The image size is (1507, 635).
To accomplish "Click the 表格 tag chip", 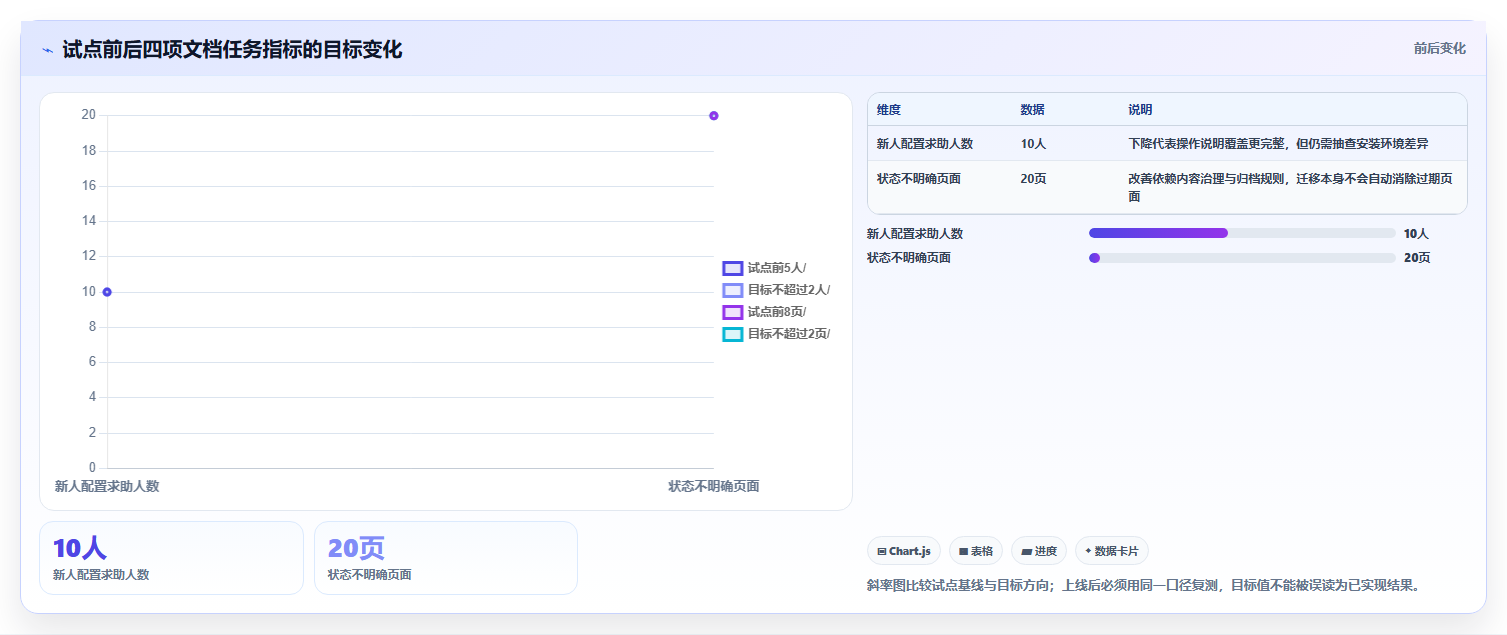I will point(975,551).
